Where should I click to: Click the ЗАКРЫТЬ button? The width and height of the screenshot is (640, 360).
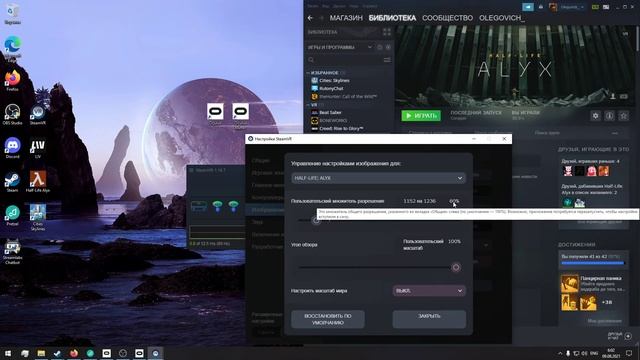click(x=429, y=319)
